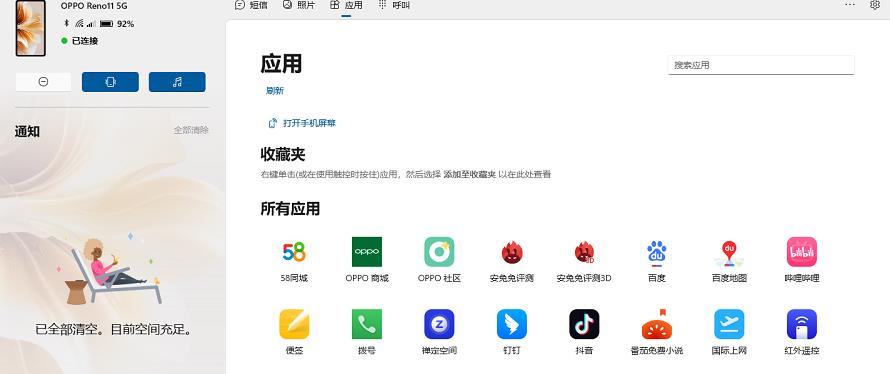Switch to the 短信 tab
The width and height of the screenshot is (890, 374).
pos(251,5)
